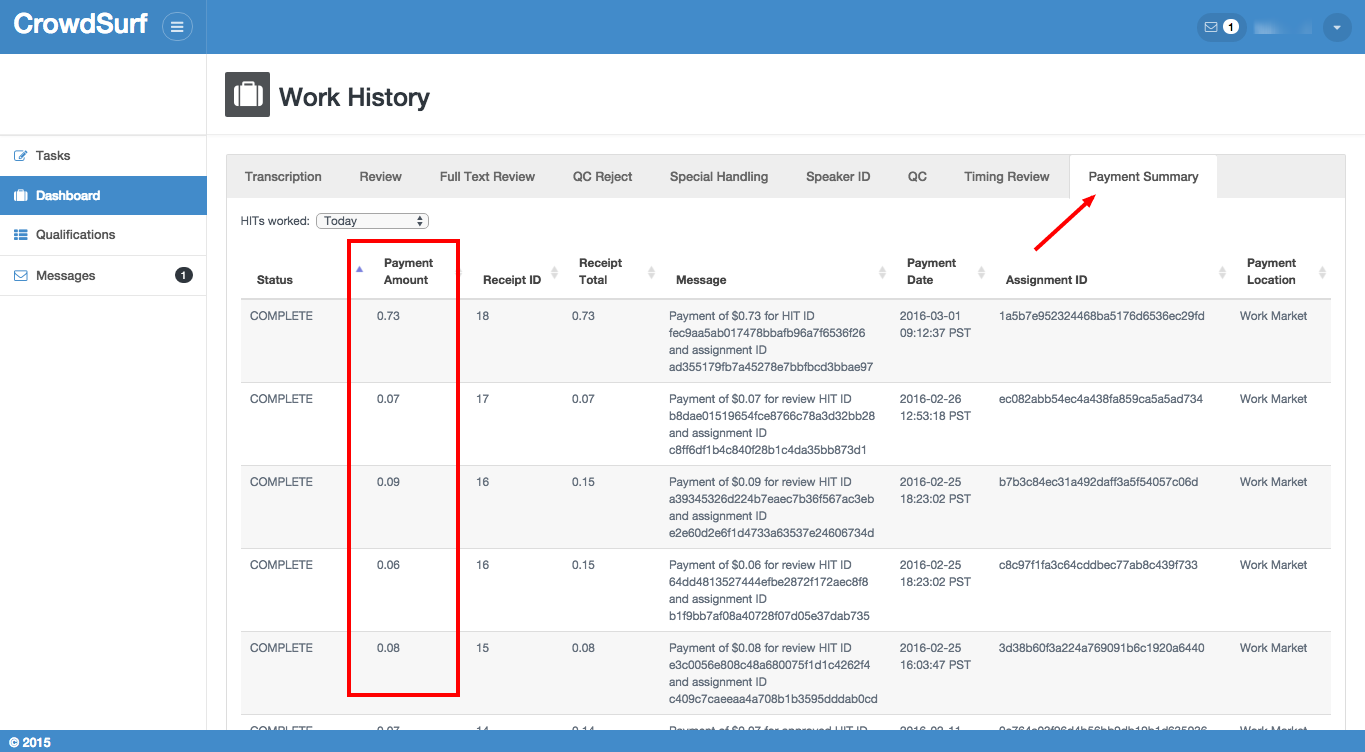This screenshot has height=752, width=1365.
Task: Click the Assignment ID sort arrows
Action: 1223,272
